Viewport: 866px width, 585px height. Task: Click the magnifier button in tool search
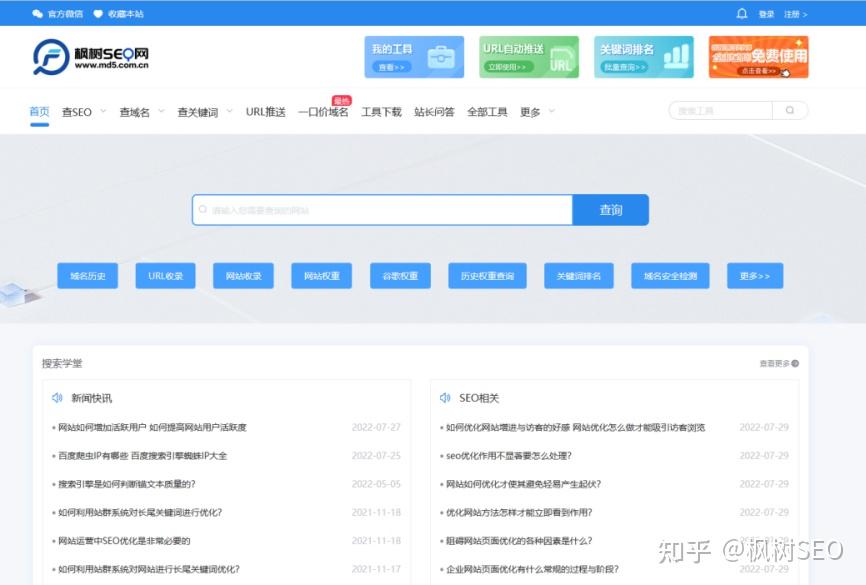click(790, 111)
